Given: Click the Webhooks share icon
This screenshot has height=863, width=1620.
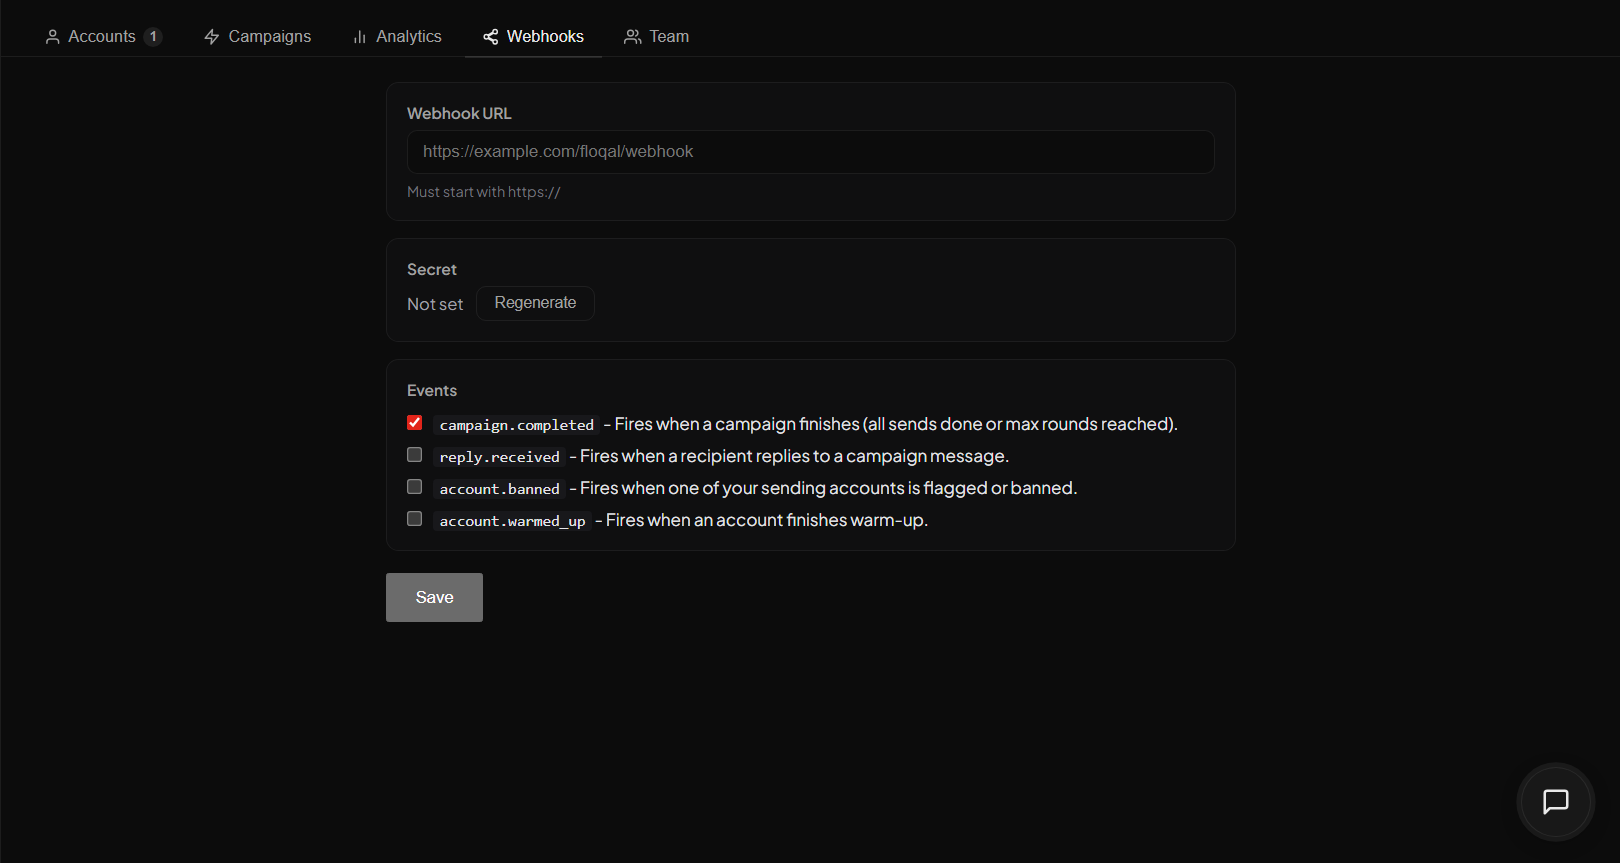Looking at the screenshot, I should click(491, 37).
